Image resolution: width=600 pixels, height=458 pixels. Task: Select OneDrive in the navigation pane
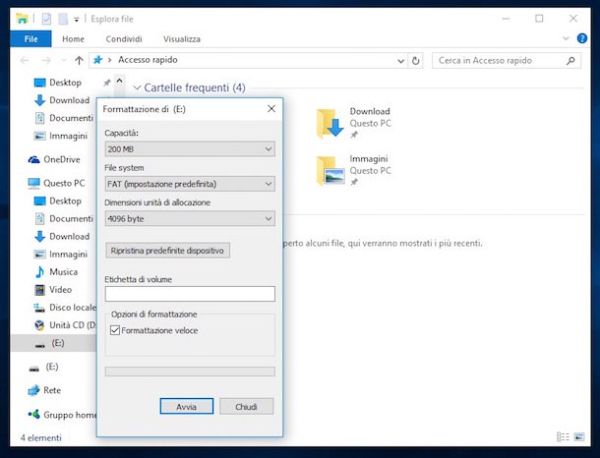pos(61,159)
